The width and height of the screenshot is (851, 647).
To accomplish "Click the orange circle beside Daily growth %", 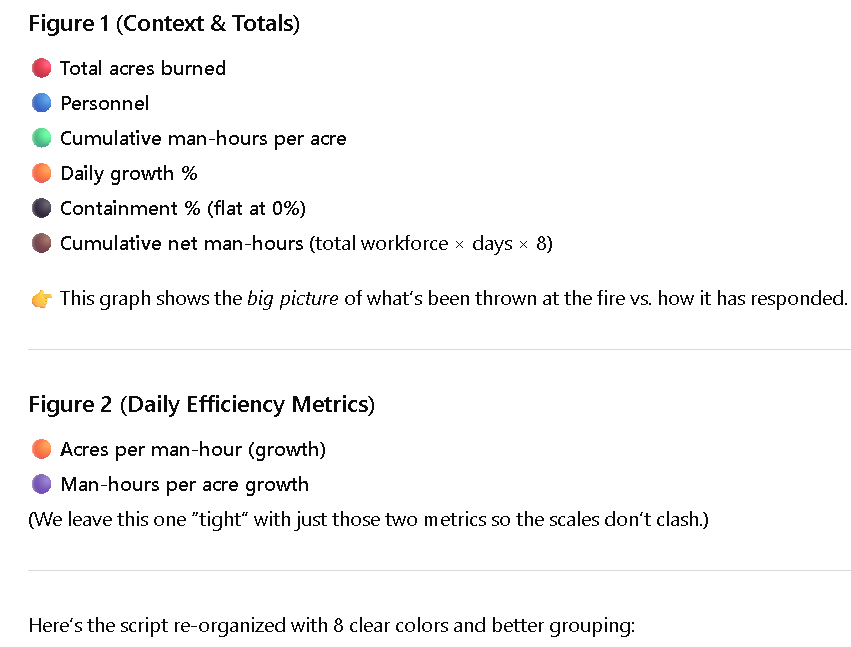I will point(41,173).
